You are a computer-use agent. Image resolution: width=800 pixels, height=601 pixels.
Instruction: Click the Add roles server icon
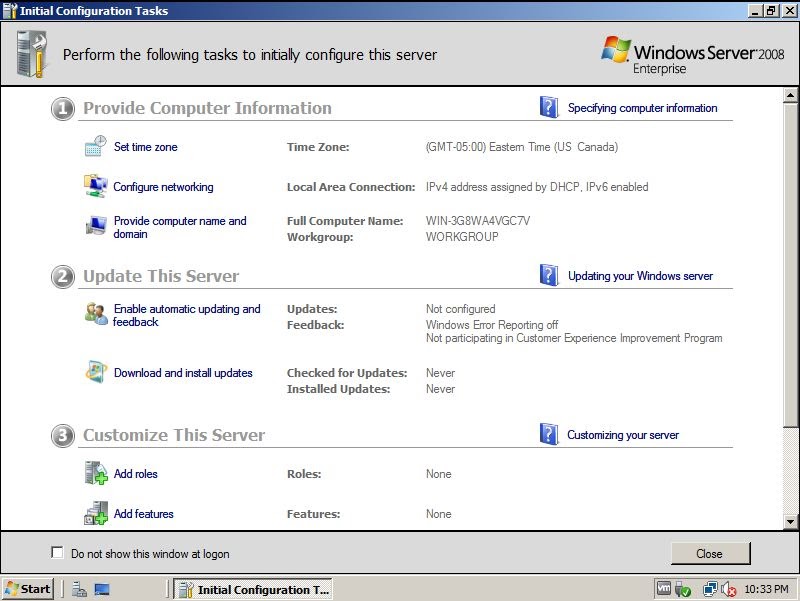click(x=96, y=473)
